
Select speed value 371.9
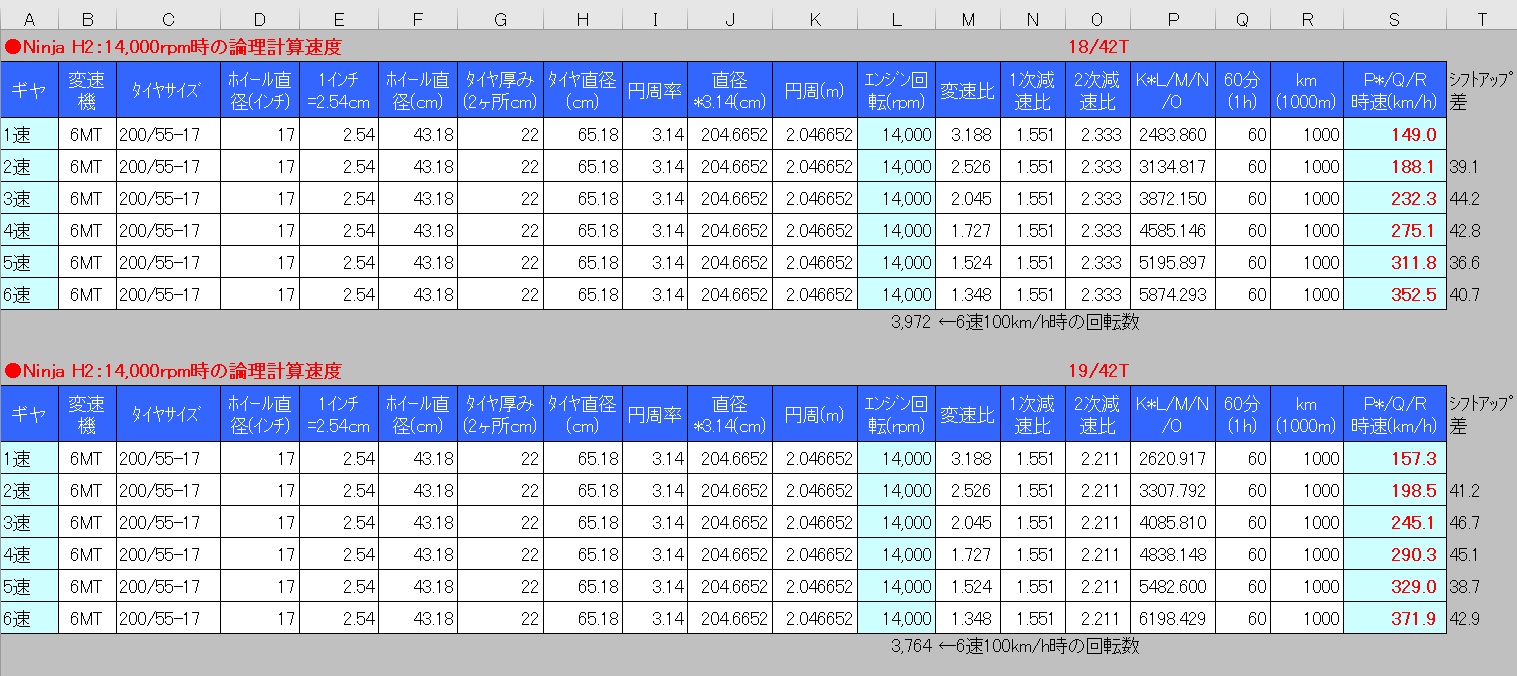[1395, 618]
